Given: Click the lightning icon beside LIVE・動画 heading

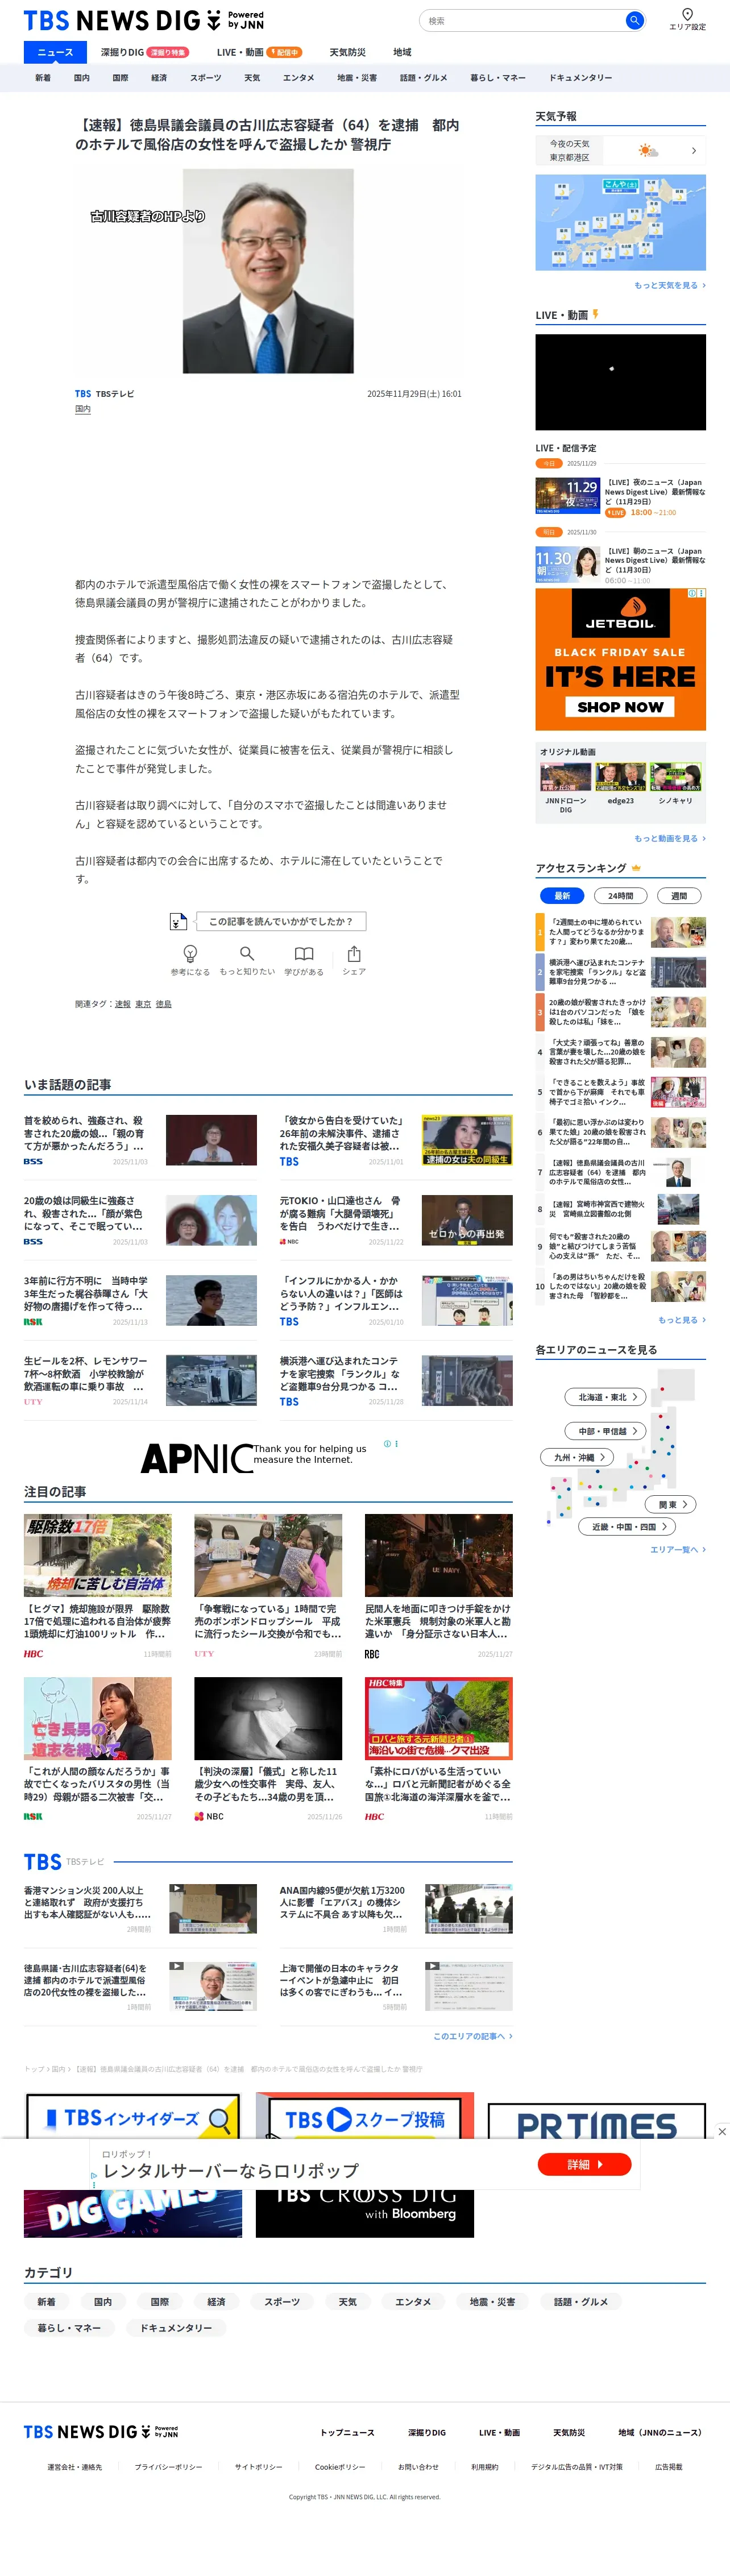Looking at the screenshot, I should coord(595,314).
